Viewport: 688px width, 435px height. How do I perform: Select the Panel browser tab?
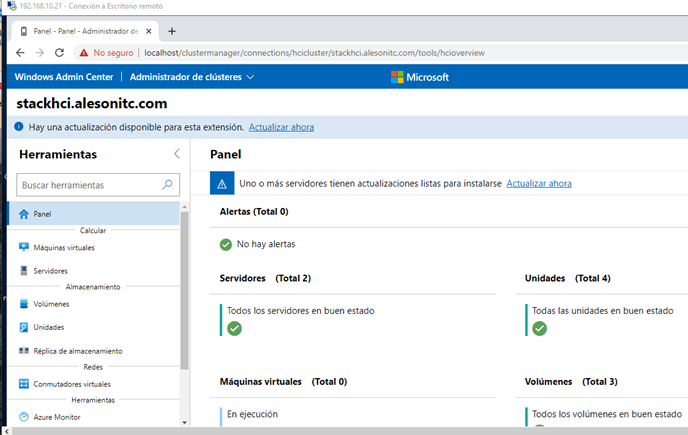pyautogui.click(x=85, y=31)
